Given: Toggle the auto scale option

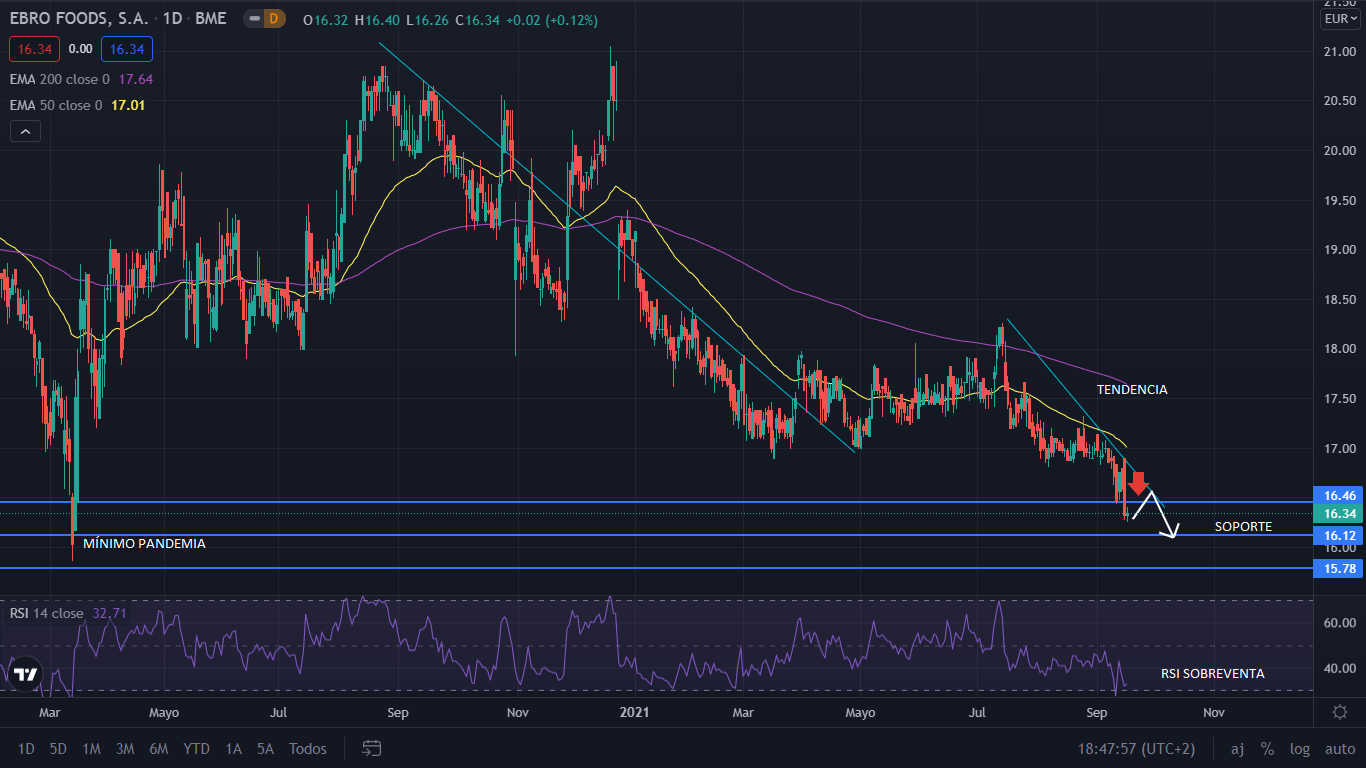Looking at the screenshot, I should [x=1340, y=748].
